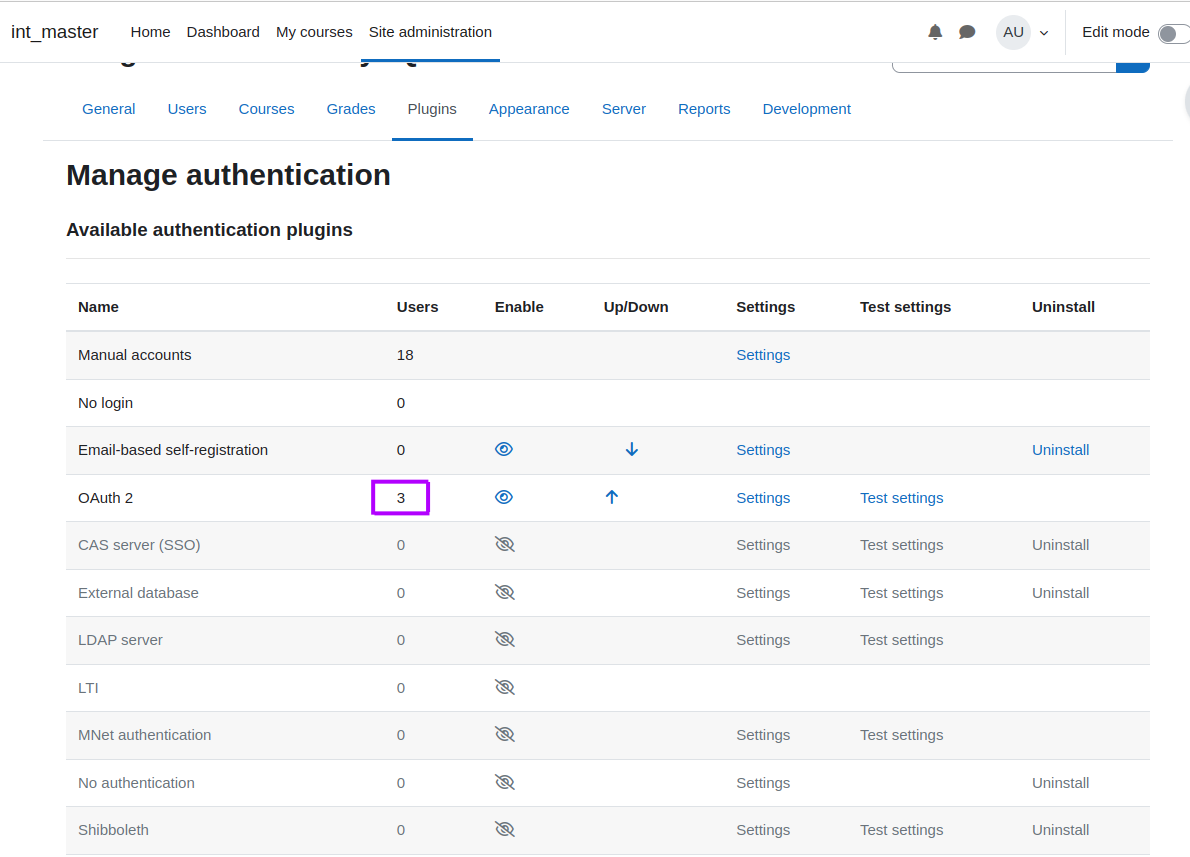Image resolution: width=1190 pixels, height=857 pixels.
Task: Open MNet authentication Settings
Action: pos(763,735)
